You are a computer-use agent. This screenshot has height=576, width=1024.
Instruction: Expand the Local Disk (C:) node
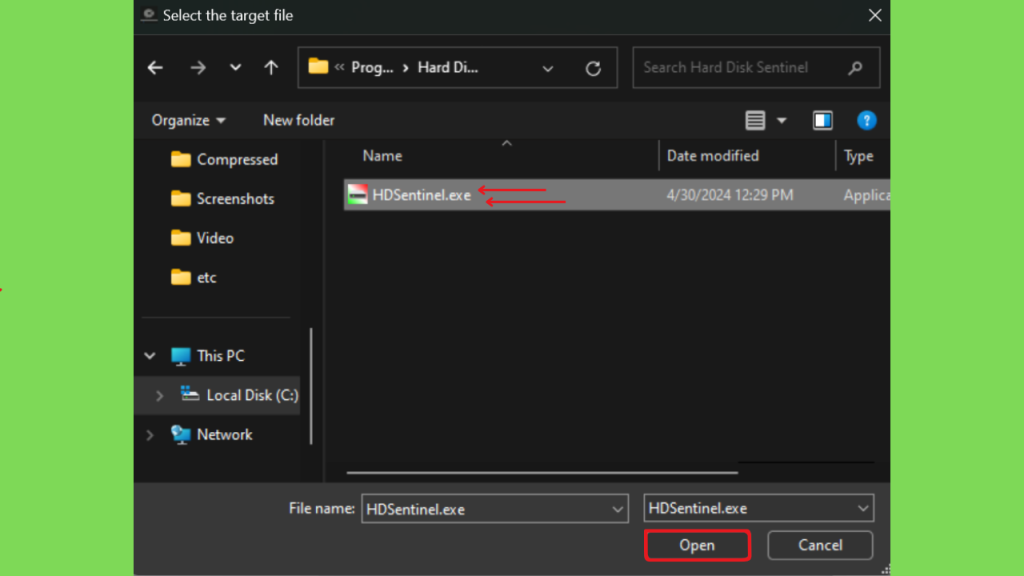(159, 395)
